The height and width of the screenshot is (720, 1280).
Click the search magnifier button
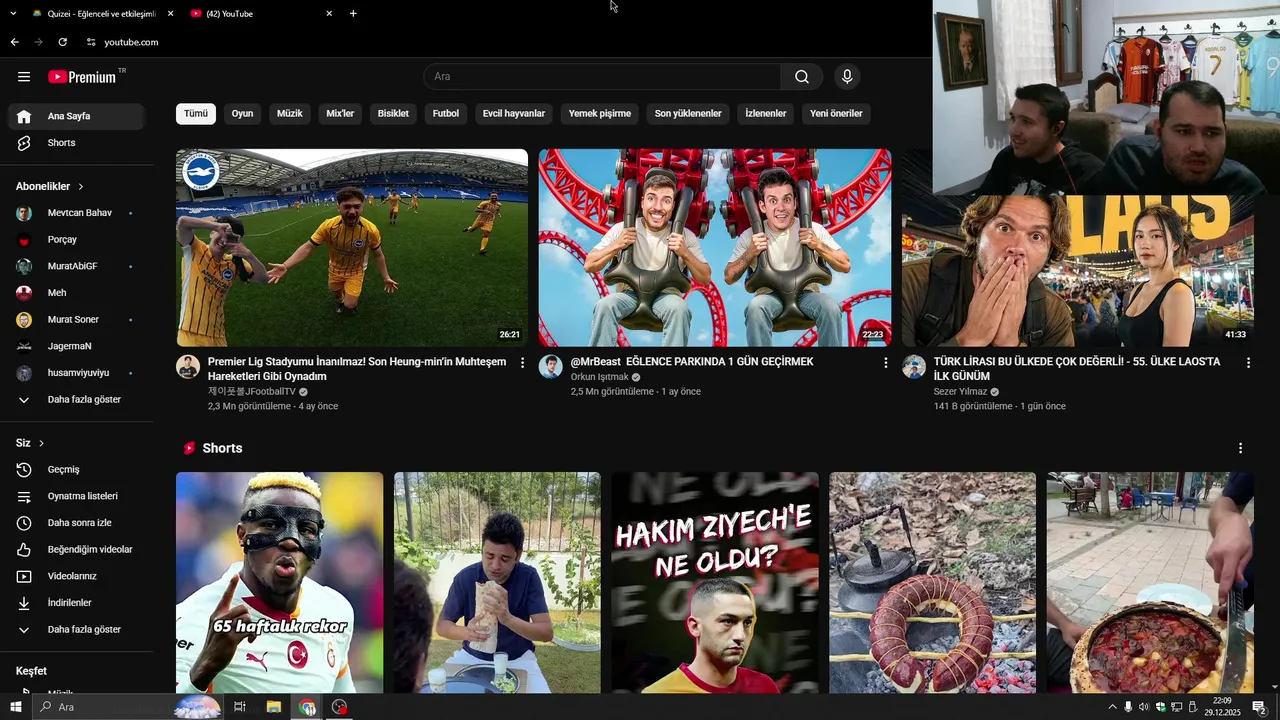(802, 77)
